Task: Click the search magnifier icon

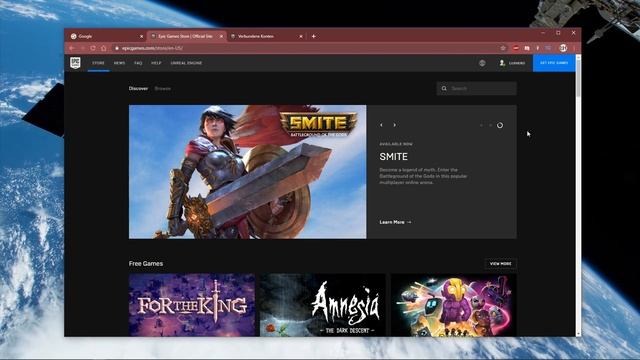Action: click(x=444, y=89)
